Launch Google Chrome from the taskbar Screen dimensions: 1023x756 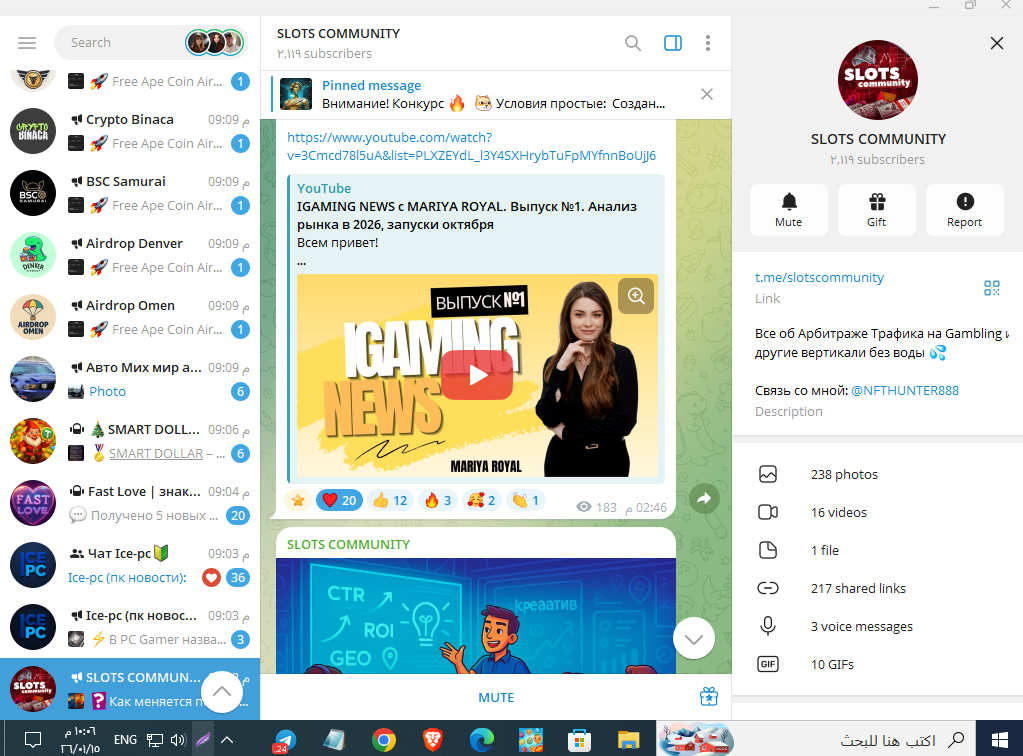[384, 740]
